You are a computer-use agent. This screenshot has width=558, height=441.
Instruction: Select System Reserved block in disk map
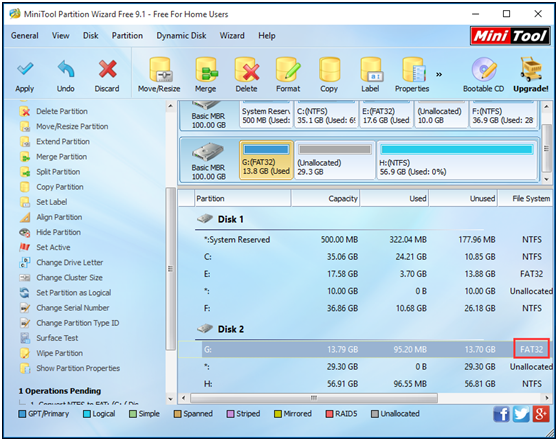click(266, 115)
